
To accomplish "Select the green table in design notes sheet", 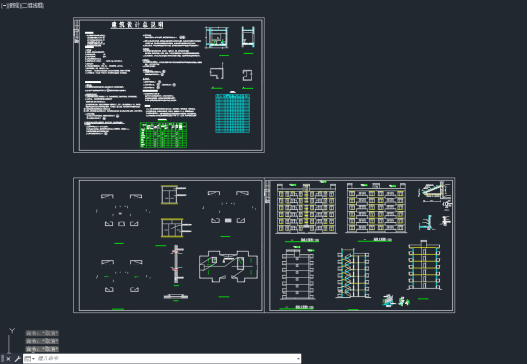I will tap(163, 135).
